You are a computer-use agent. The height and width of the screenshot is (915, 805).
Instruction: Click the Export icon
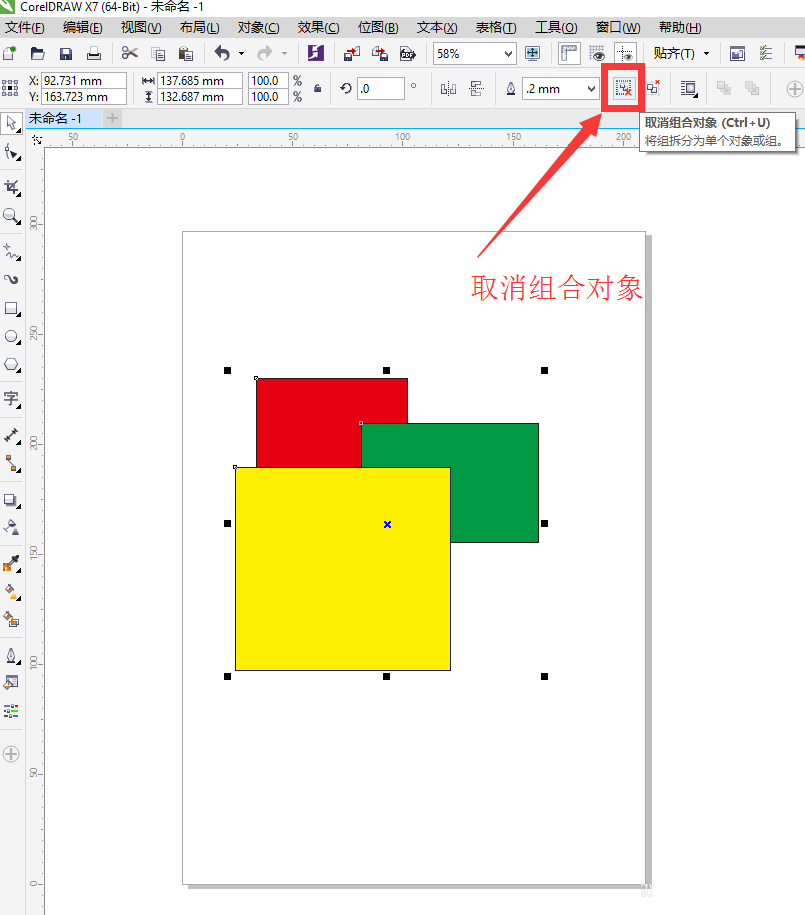click(x=380, y=54)
